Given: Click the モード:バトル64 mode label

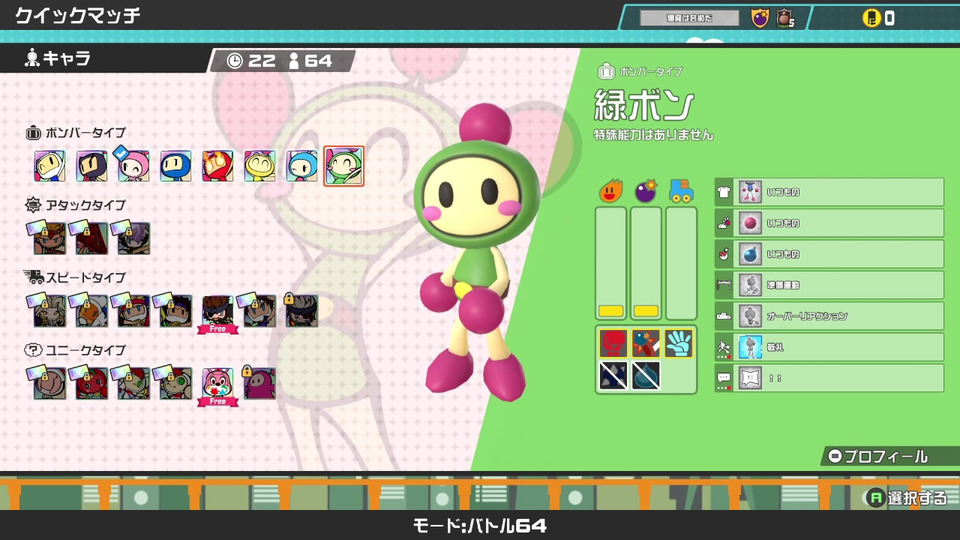Looking at the screenshot, I should 480,525.
